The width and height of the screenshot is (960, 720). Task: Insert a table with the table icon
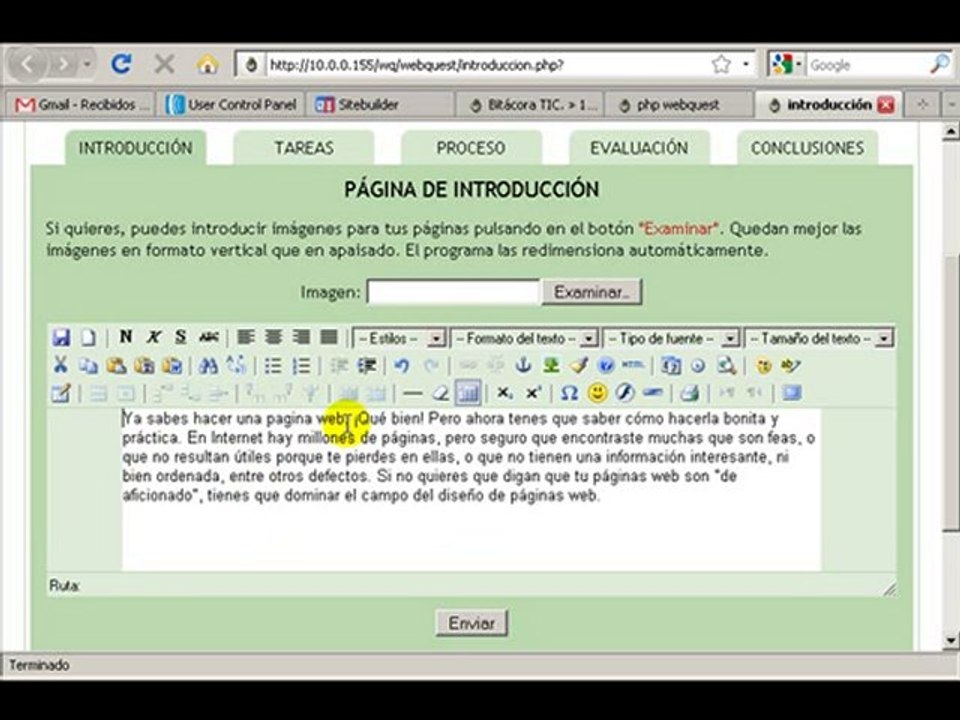60,393
